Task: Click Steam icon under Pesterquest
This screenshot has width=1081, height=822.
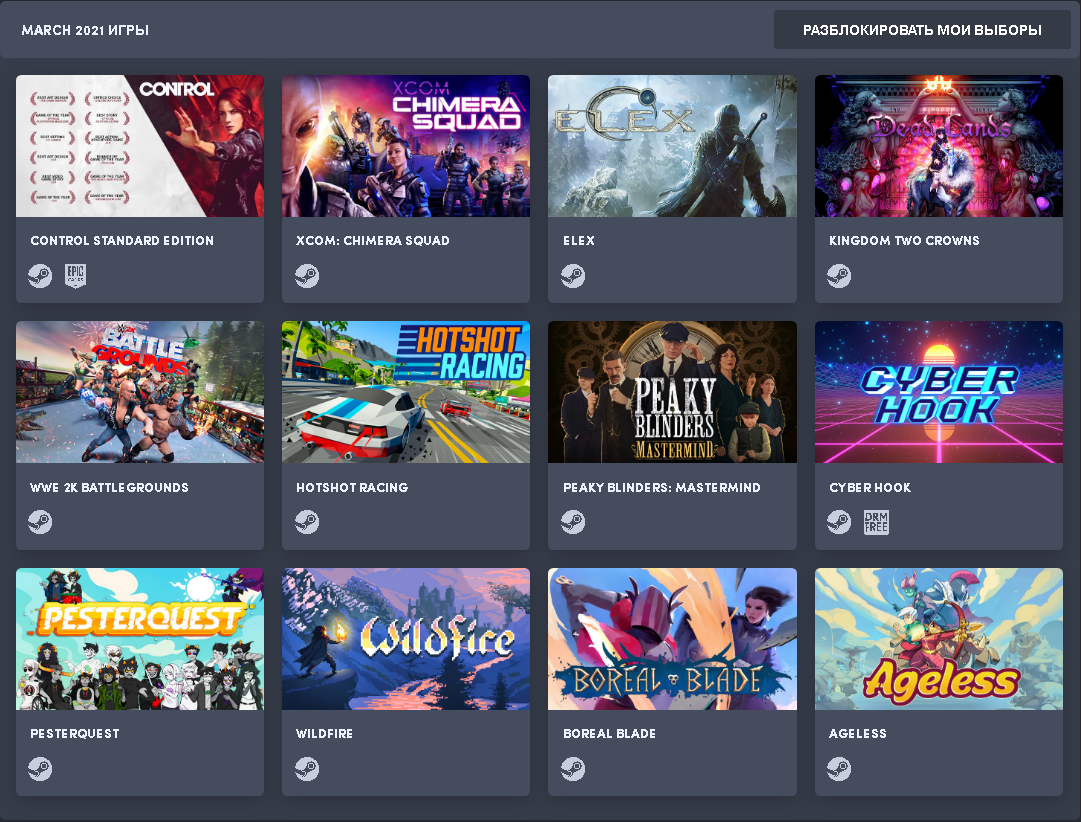Action: coord(40,768)
